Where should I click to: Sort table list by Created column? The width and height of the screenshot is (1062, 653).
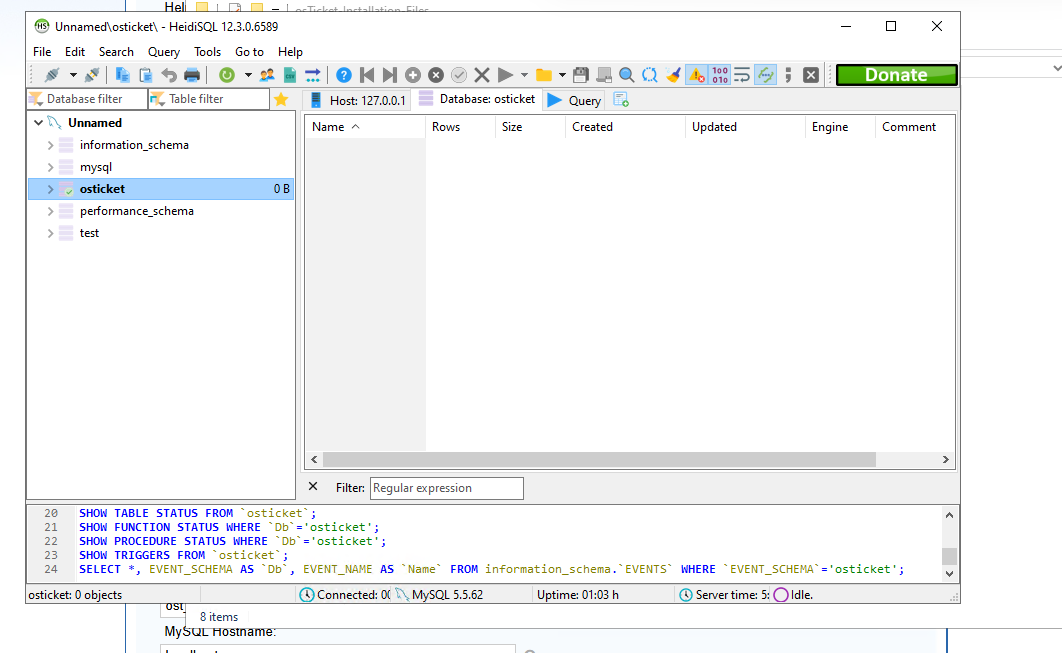coord(624,127)
